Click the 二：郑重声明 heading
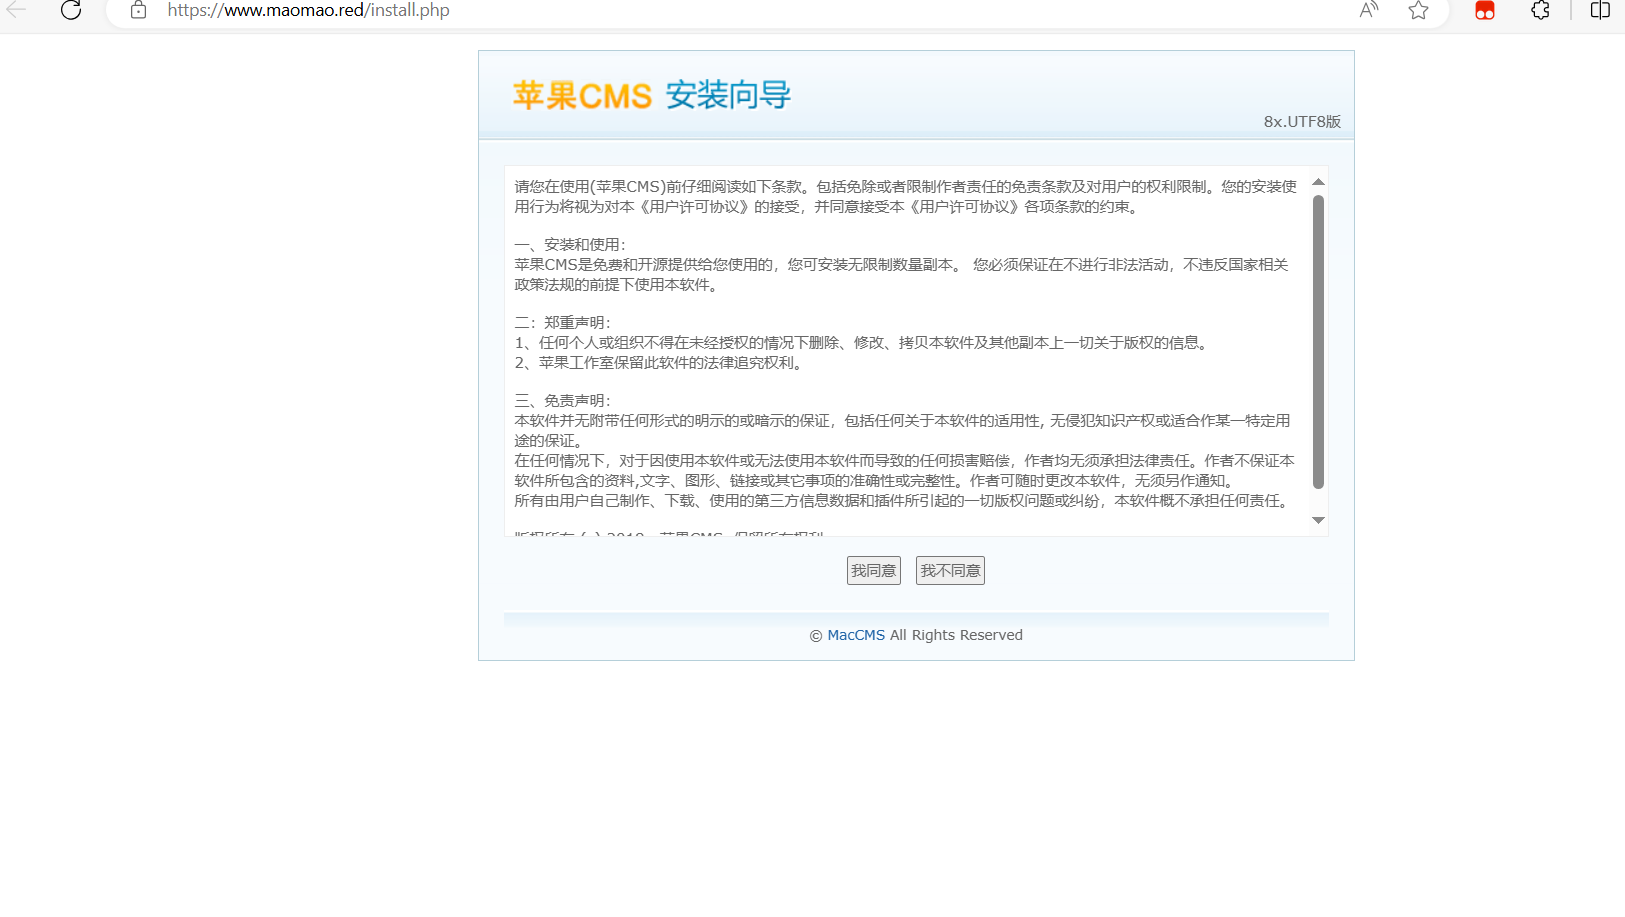Image resolution: width=1625 pixels, height=917 pixels. [x=562, y=322]
